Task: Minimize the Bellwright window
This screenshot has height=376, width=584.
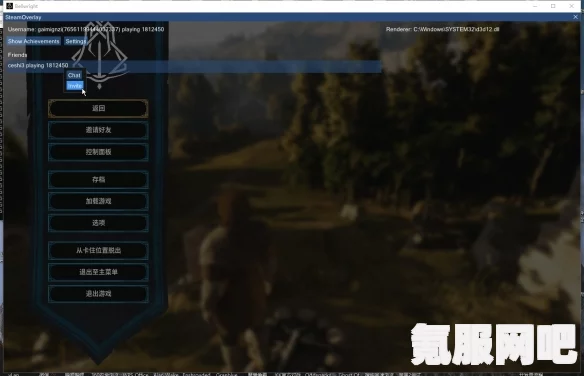Action: [535, 6]
